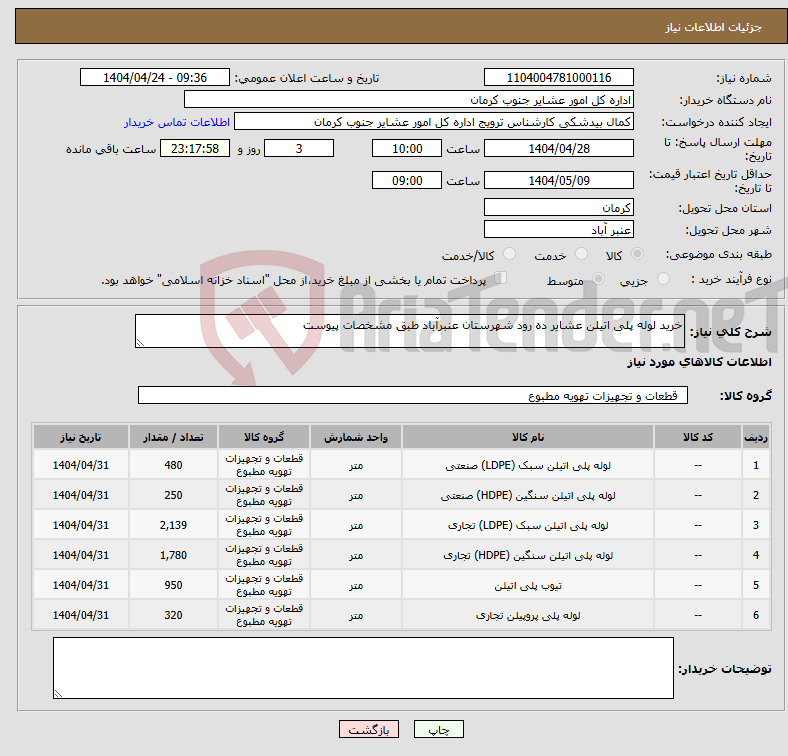This screenshot has width=788, height=756.
Task: Click item name تیوب پلی اتیلن
Action: [528, 586]
